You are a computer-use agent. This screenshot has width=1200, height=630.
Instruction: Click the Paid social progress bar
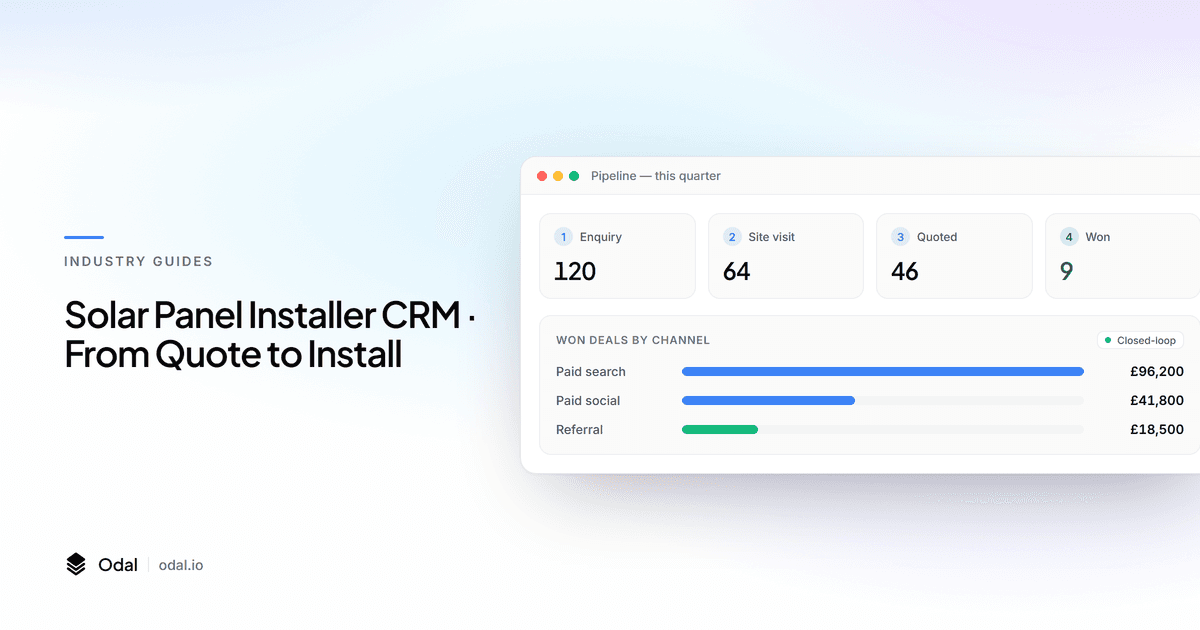[x=768, y=401]
